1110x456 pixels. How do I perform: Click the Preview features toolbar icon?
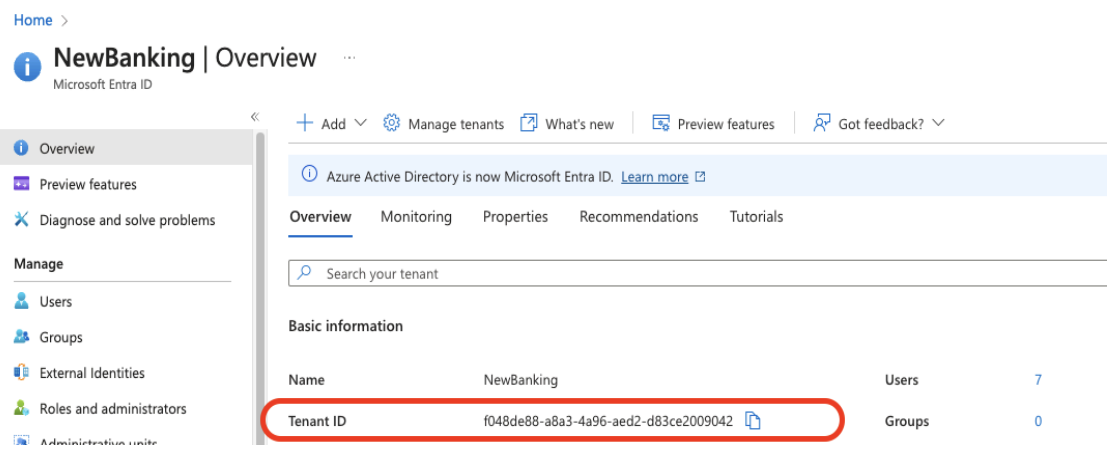click(661, 123)
